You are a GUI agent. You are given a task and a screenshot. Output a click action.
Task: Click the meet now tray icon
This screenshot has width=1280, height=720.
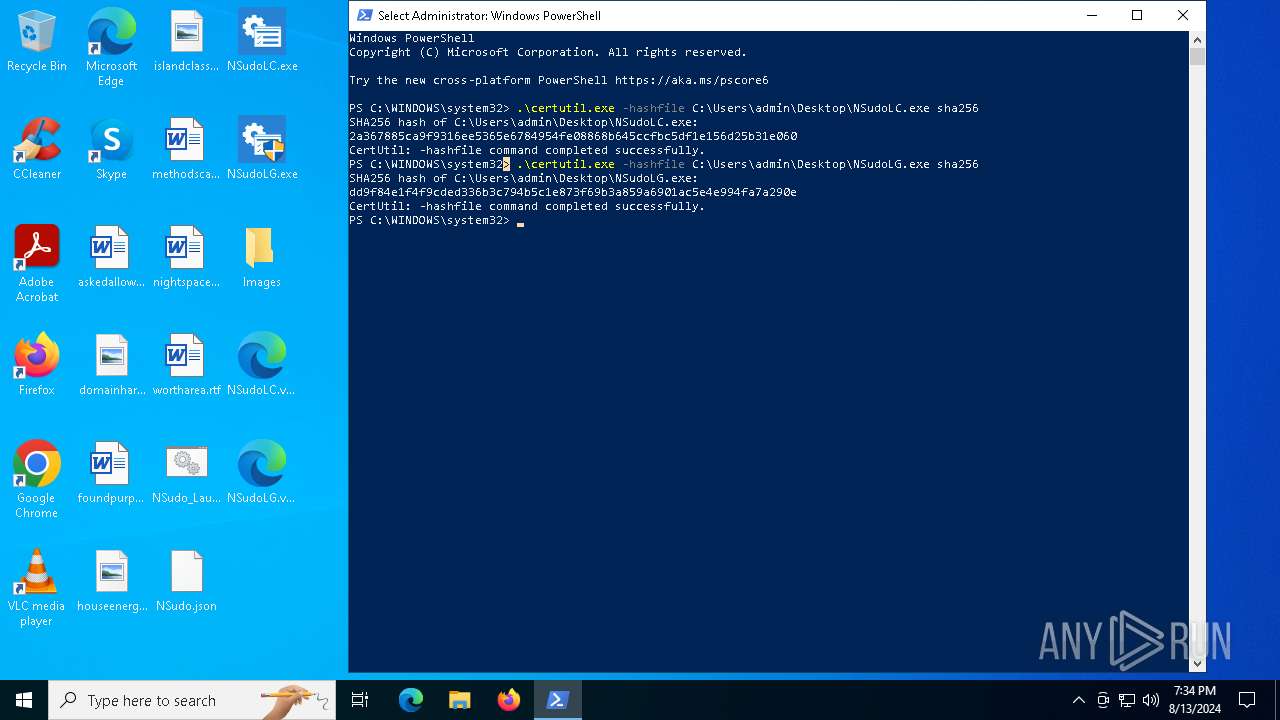tap(1103, 700)
